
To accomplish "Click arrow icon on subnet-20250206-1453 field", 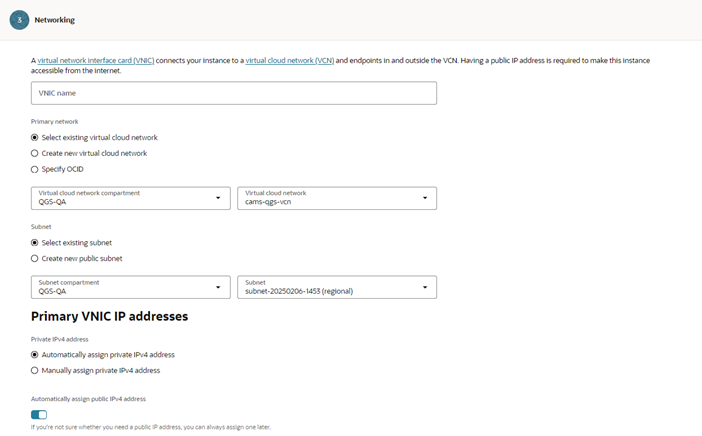I will click(x=424, y=287).
